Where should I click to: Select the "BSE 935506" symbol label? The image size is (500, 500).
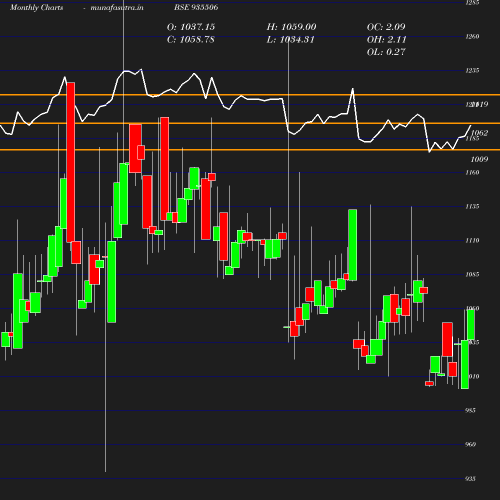pos(196,7)
